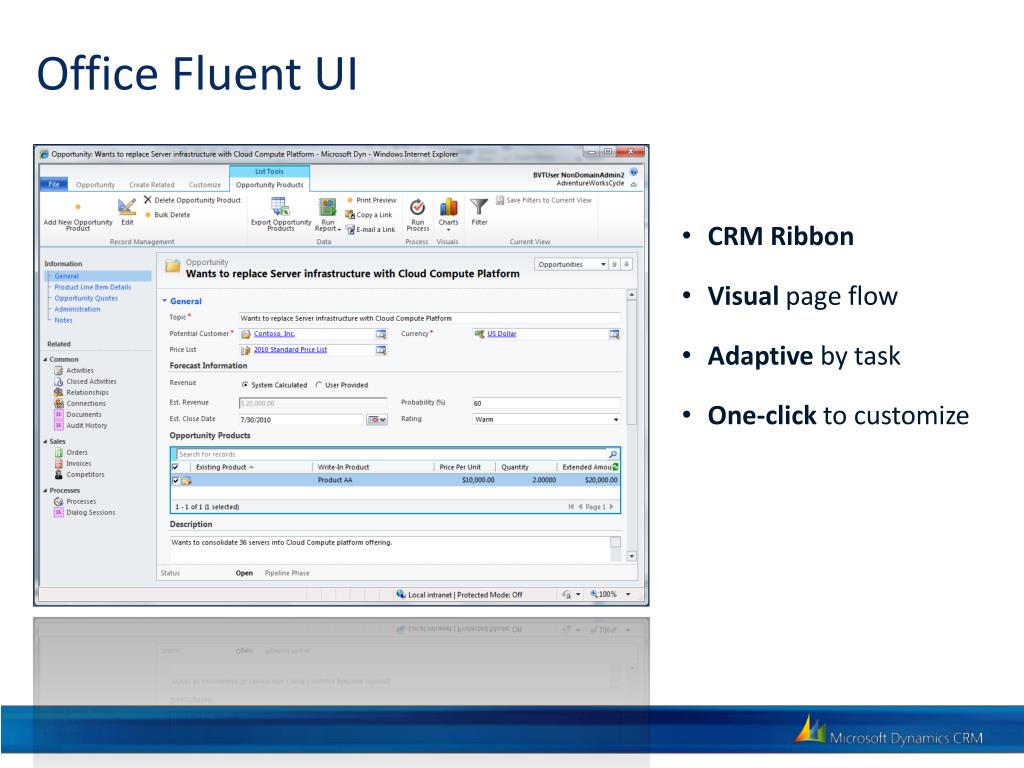Click the Competitors sidebar item
The width and height of the screenshot is (1024, 768).
click(79, 475)
